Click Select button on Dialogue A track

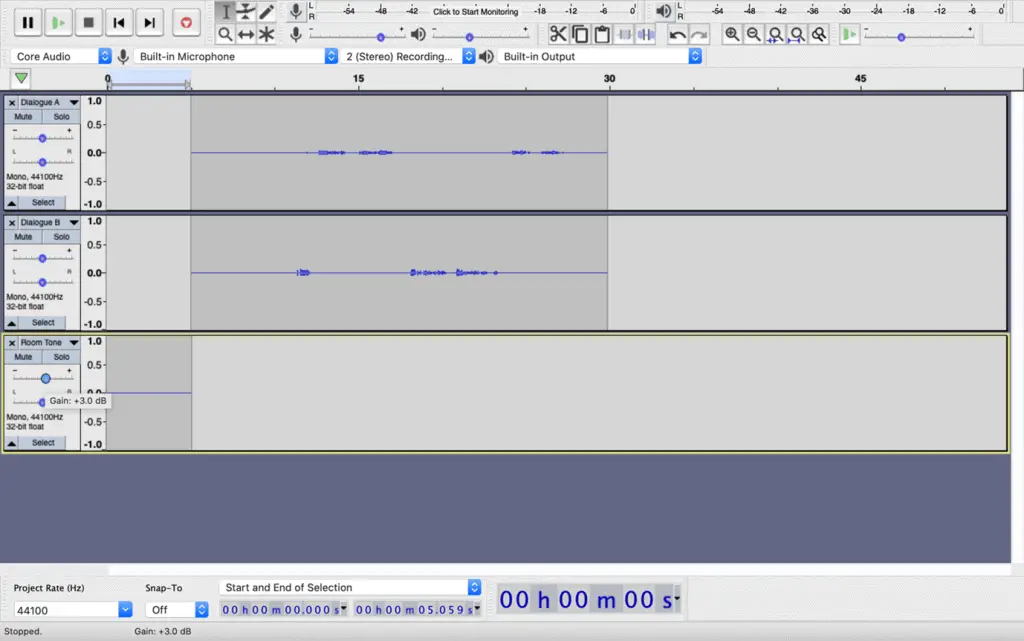click(43, 202)
